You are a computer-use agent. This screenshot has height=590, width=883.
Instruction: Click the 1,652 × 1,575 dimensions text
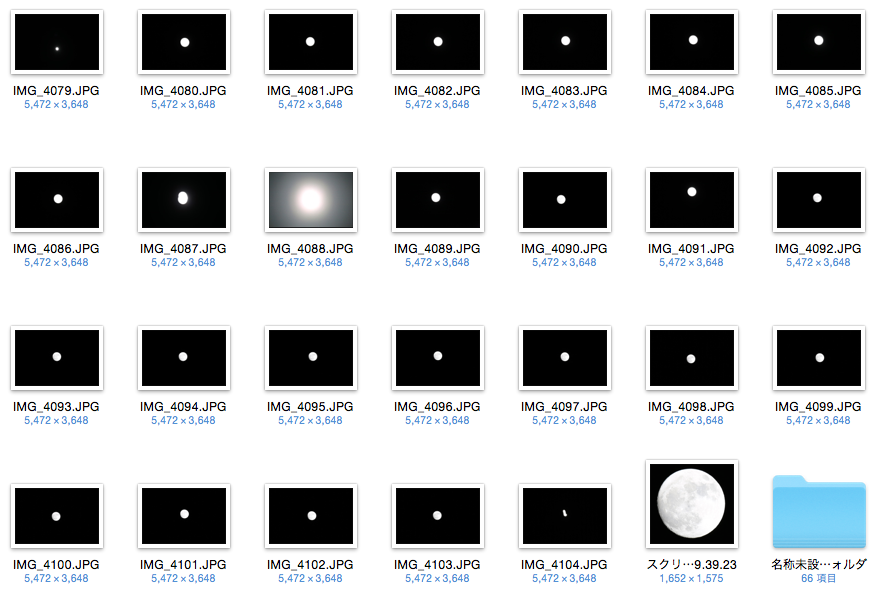(x=692, y=579)
